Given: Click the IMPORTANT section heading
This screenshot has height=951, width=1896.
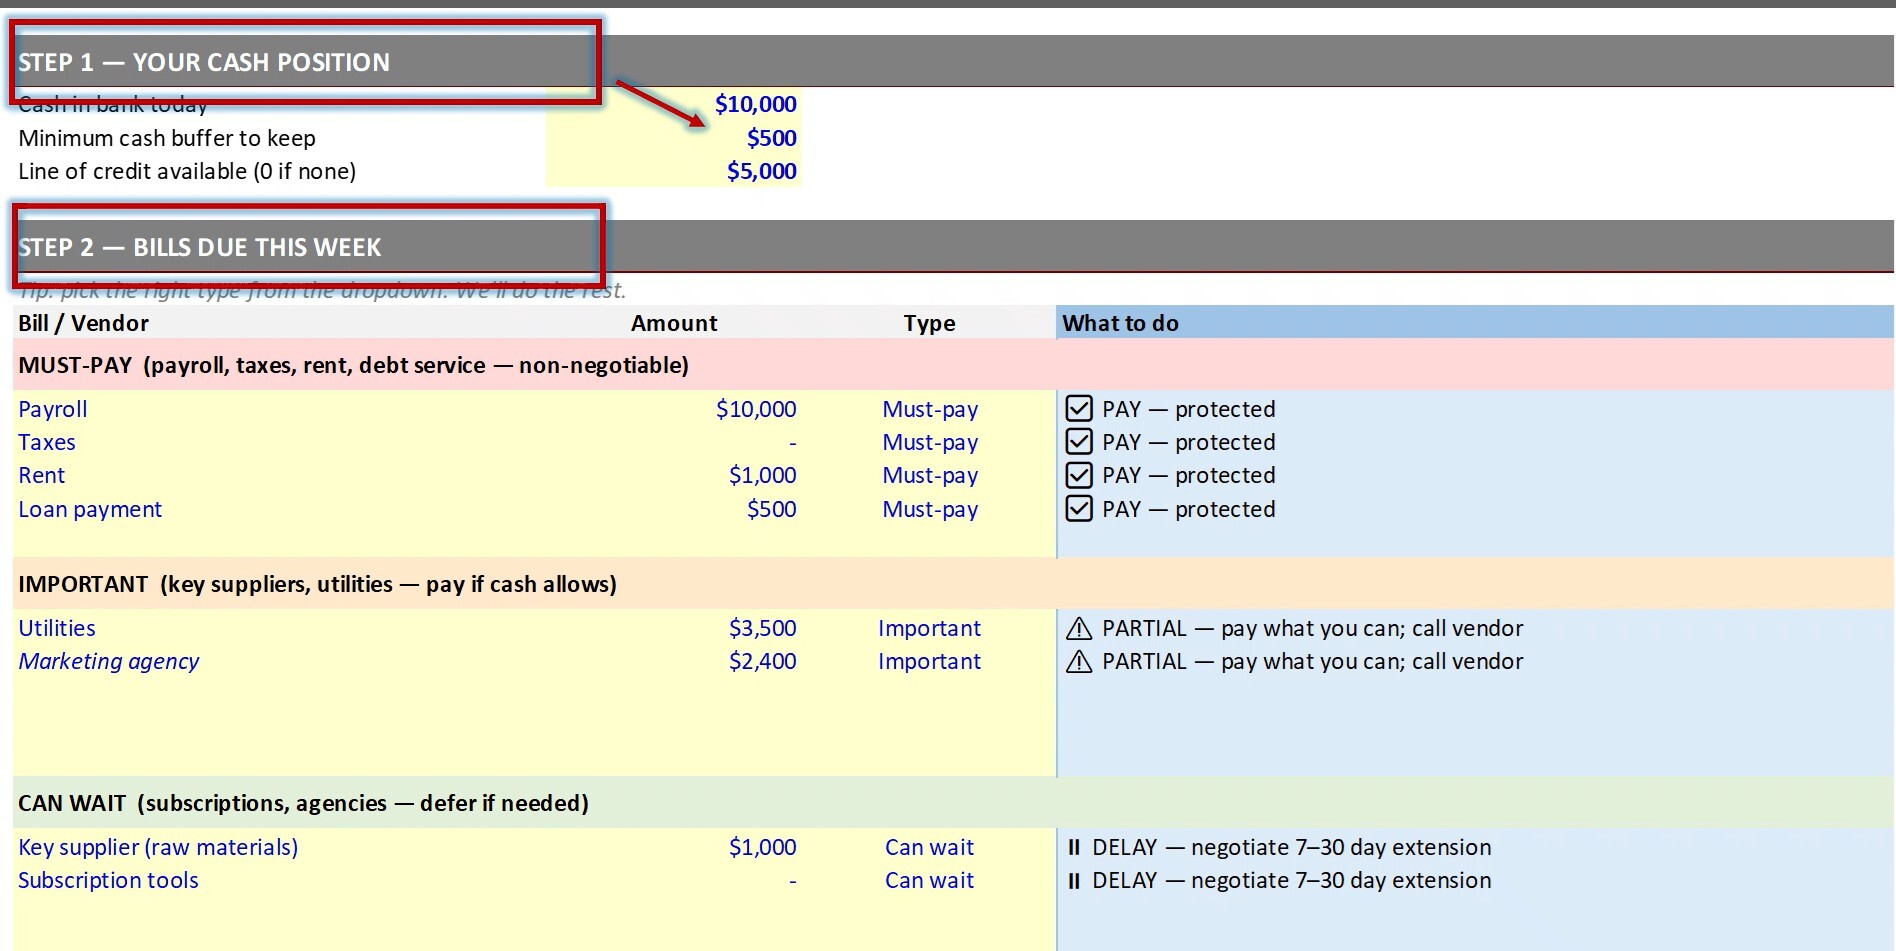Looking at the screenshot, I should 317,584.
